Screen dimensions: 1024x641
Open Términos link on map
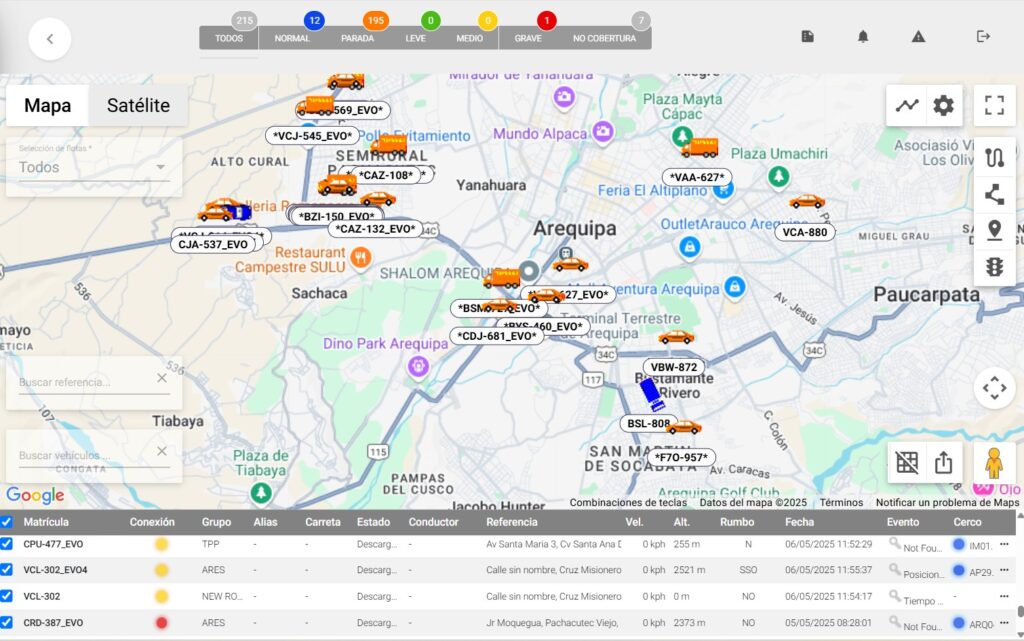841,503
